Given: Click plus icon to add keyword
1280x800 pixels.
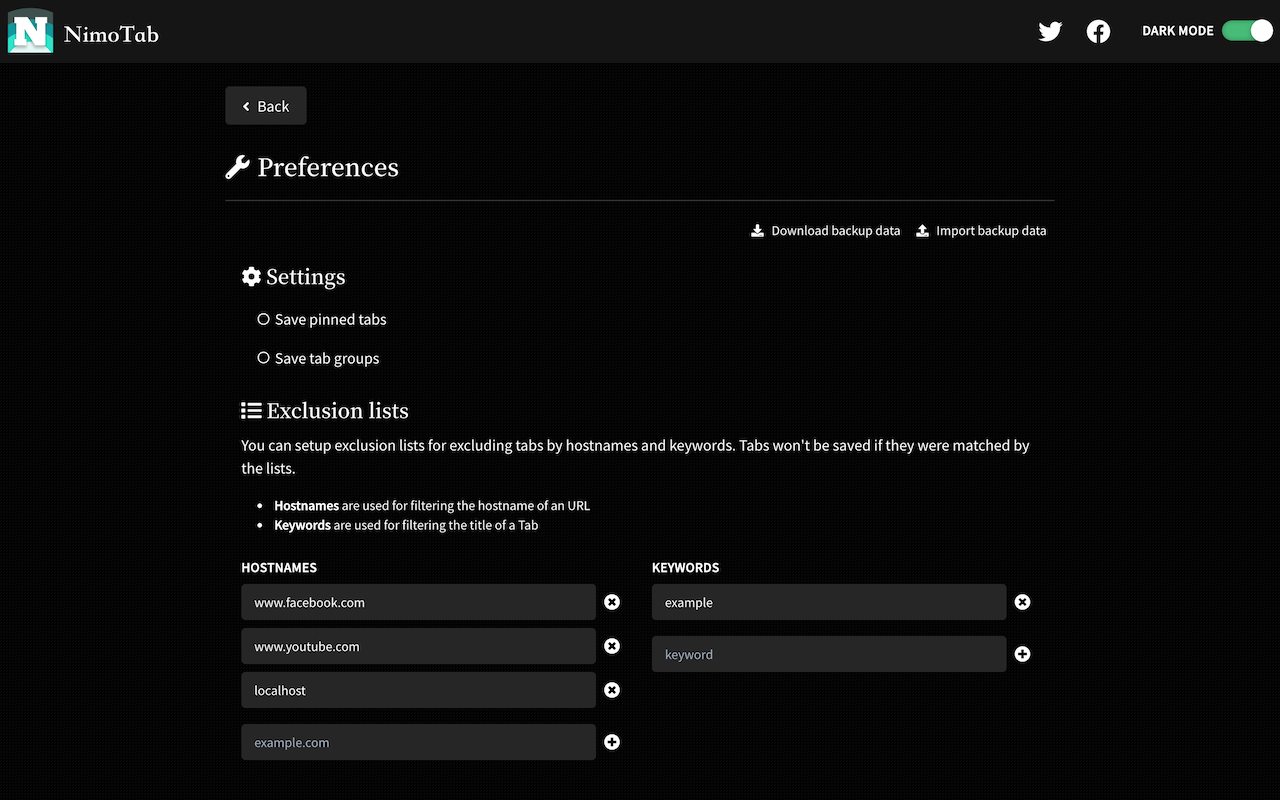Looking at the screenshot, I should point(1022,654).
